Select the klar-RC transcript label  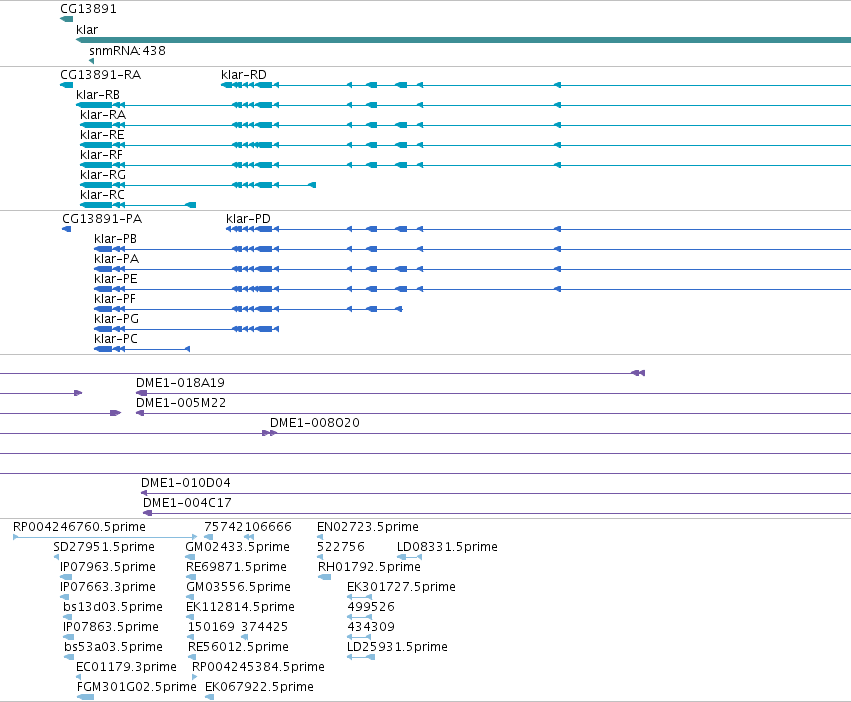(102, 195)
